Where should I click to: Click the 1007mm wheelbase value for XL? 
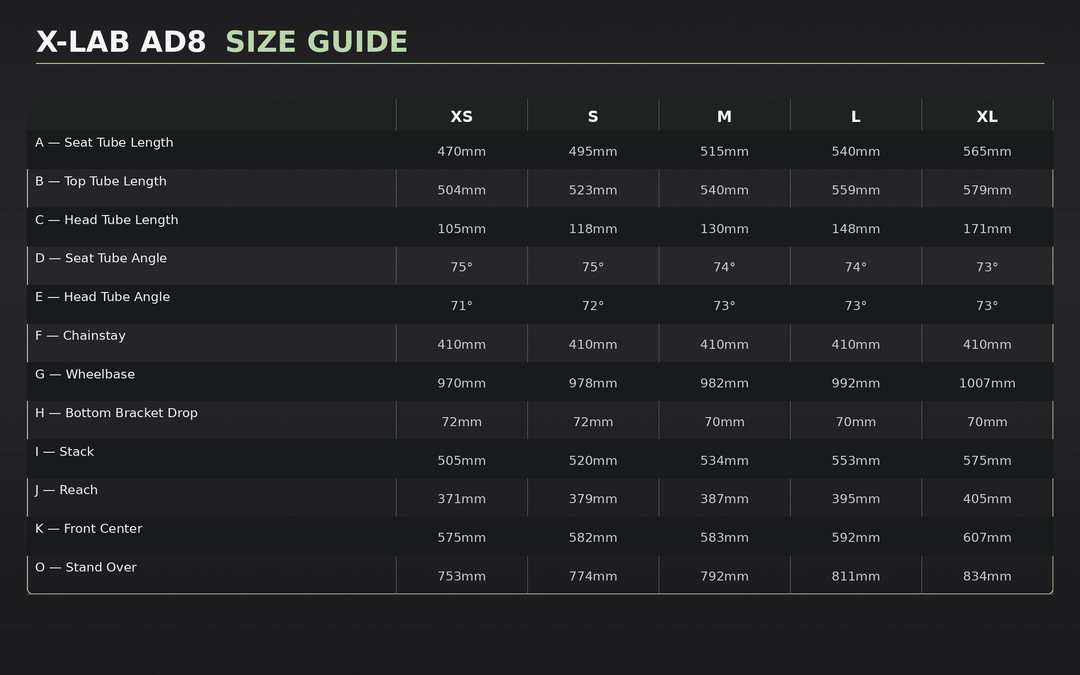[987, 383]
